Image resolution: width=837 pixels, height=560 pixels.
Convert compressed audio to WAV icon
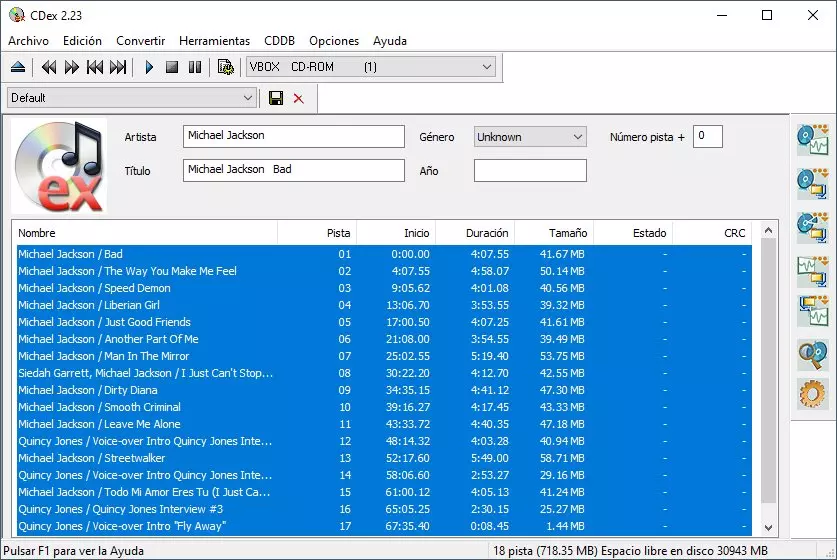click(812, 311)
